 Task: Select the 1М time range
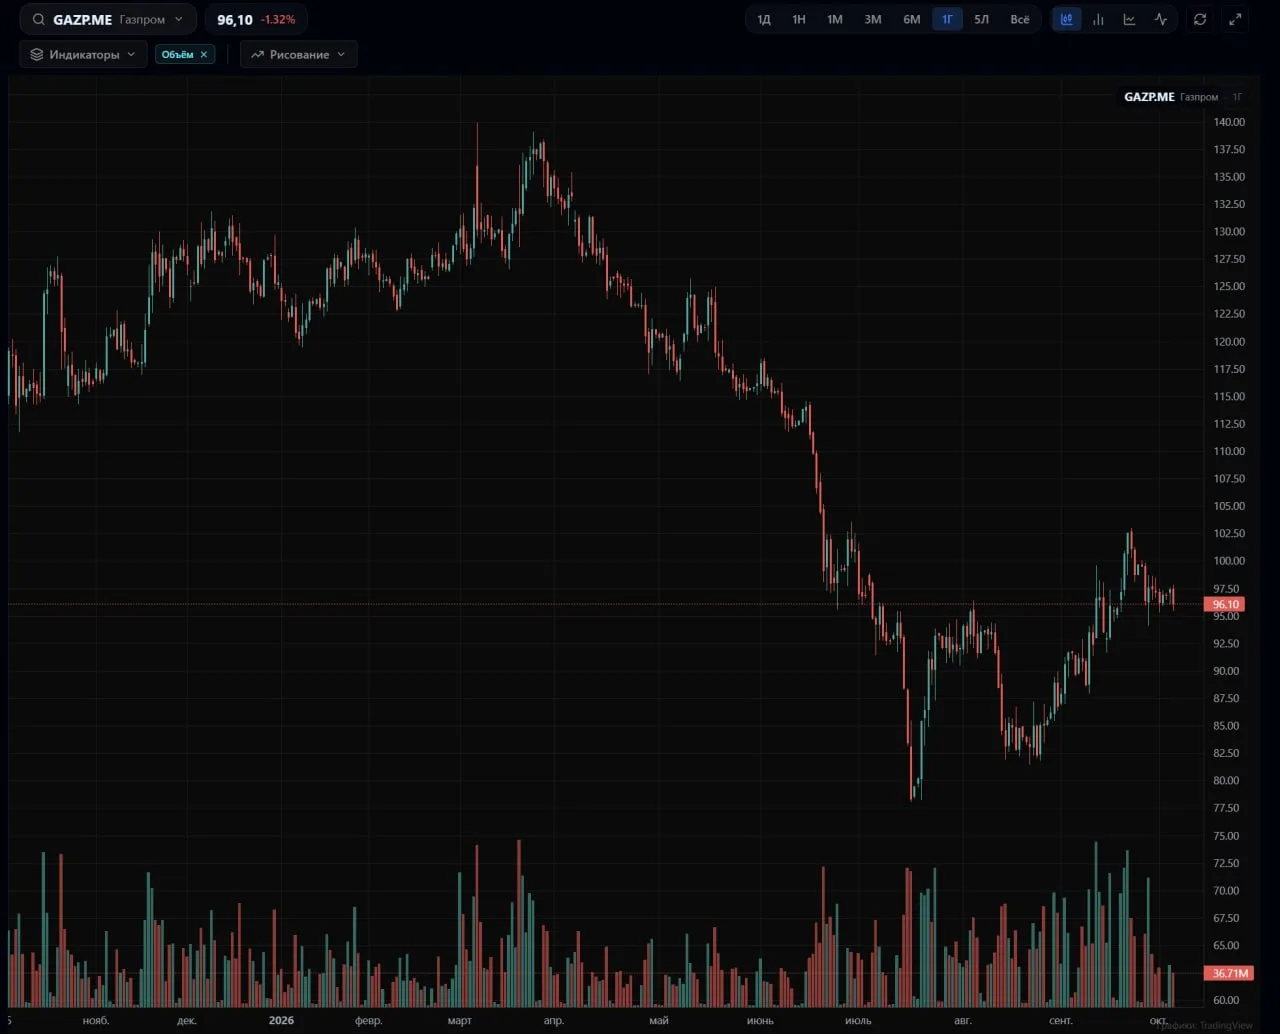[835, 19]
